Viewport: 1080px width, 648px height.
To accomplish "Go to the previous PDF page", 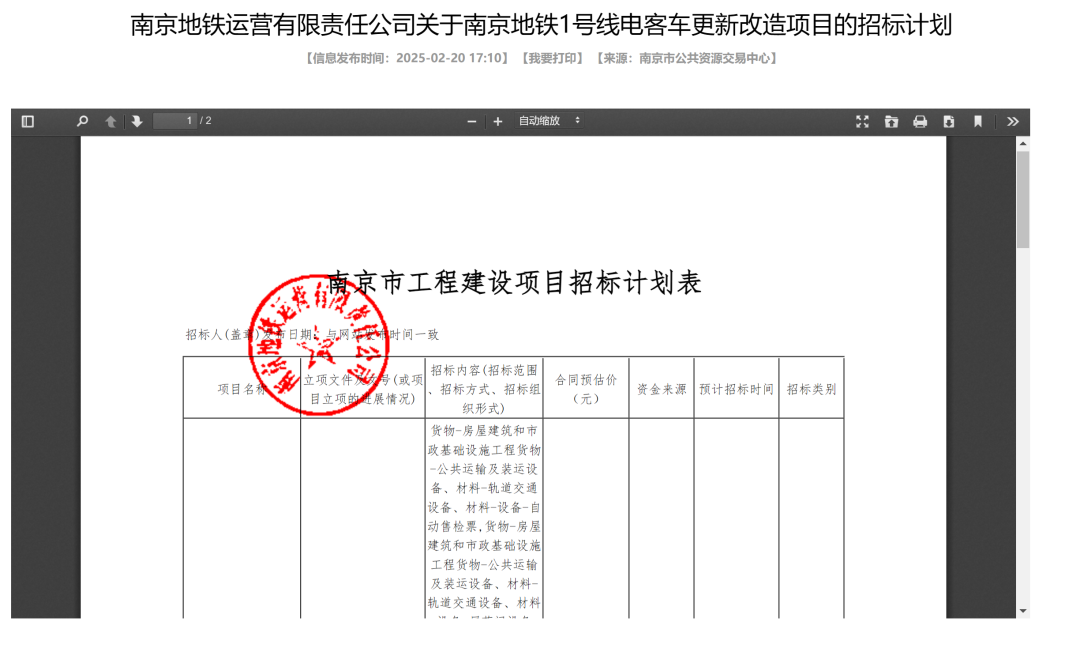I will pos(110,122).
